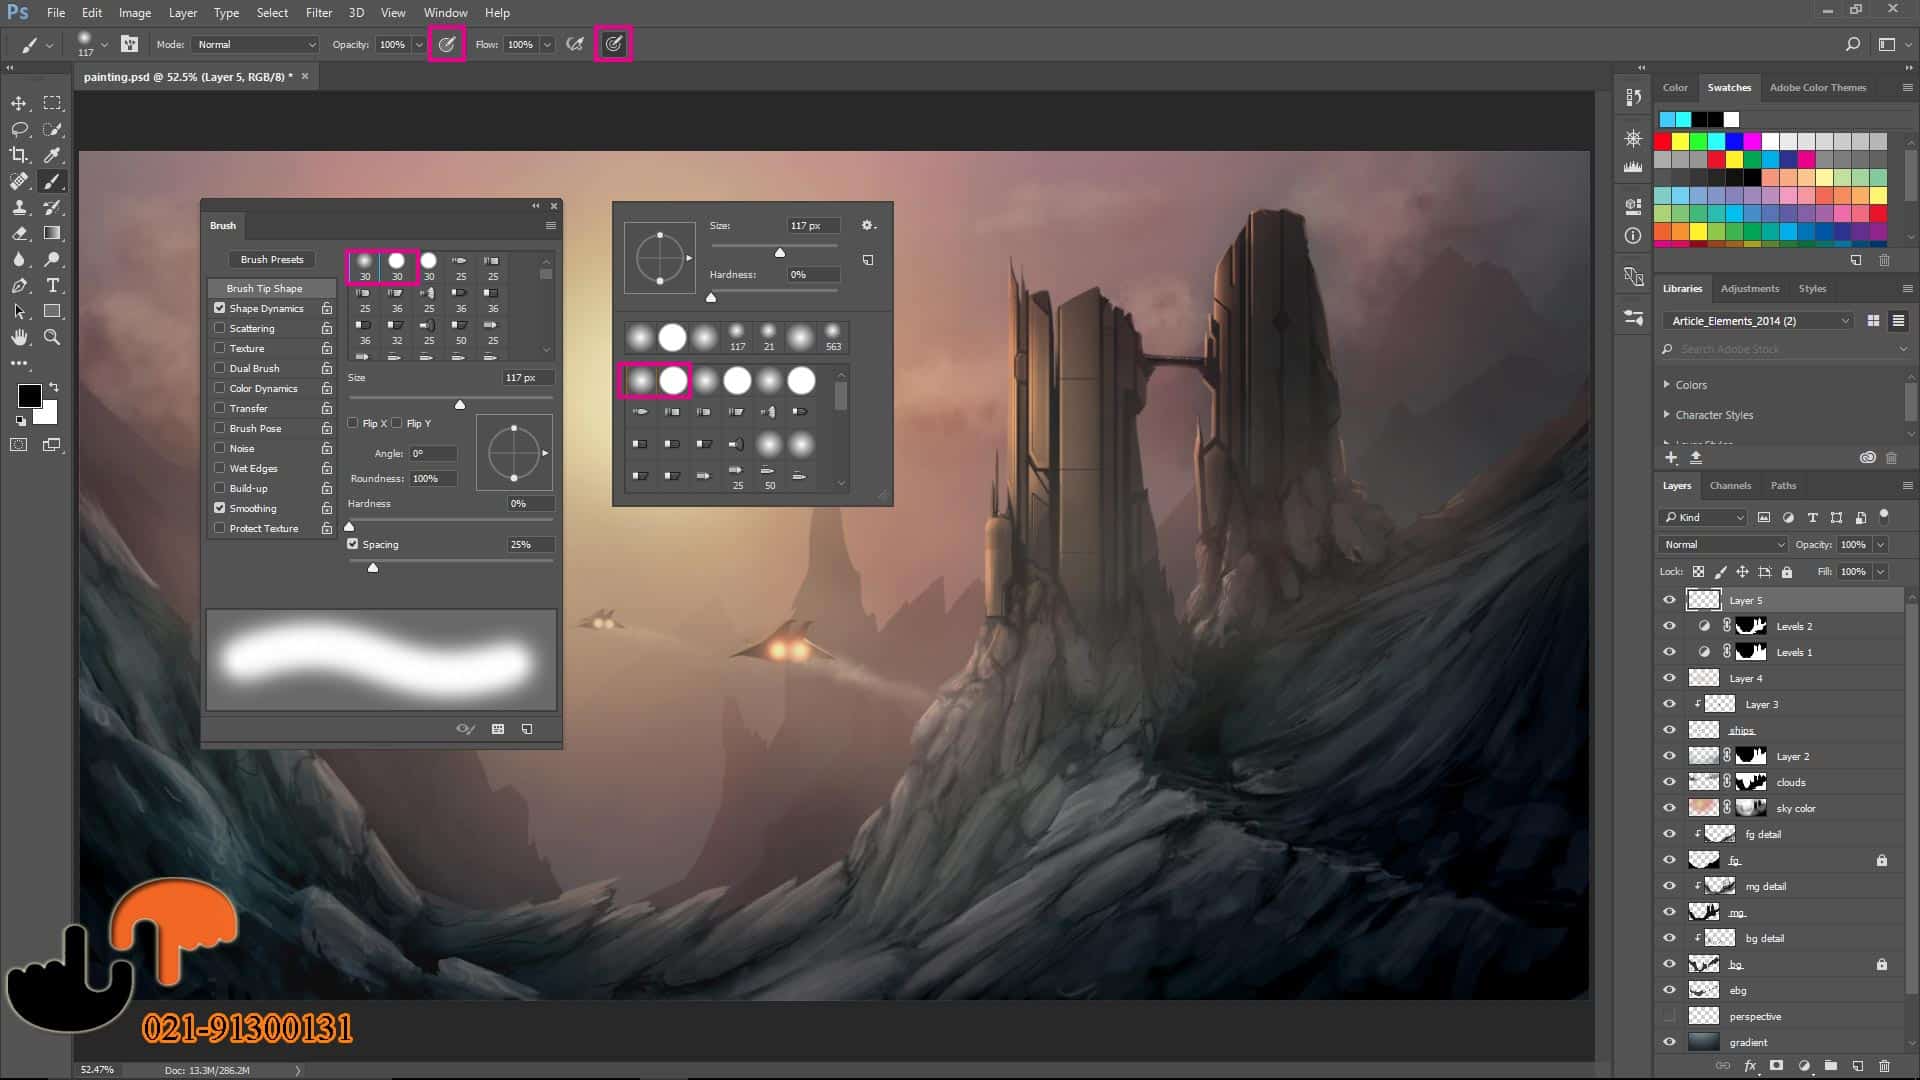Select the Hand tool

coord(19,337)
